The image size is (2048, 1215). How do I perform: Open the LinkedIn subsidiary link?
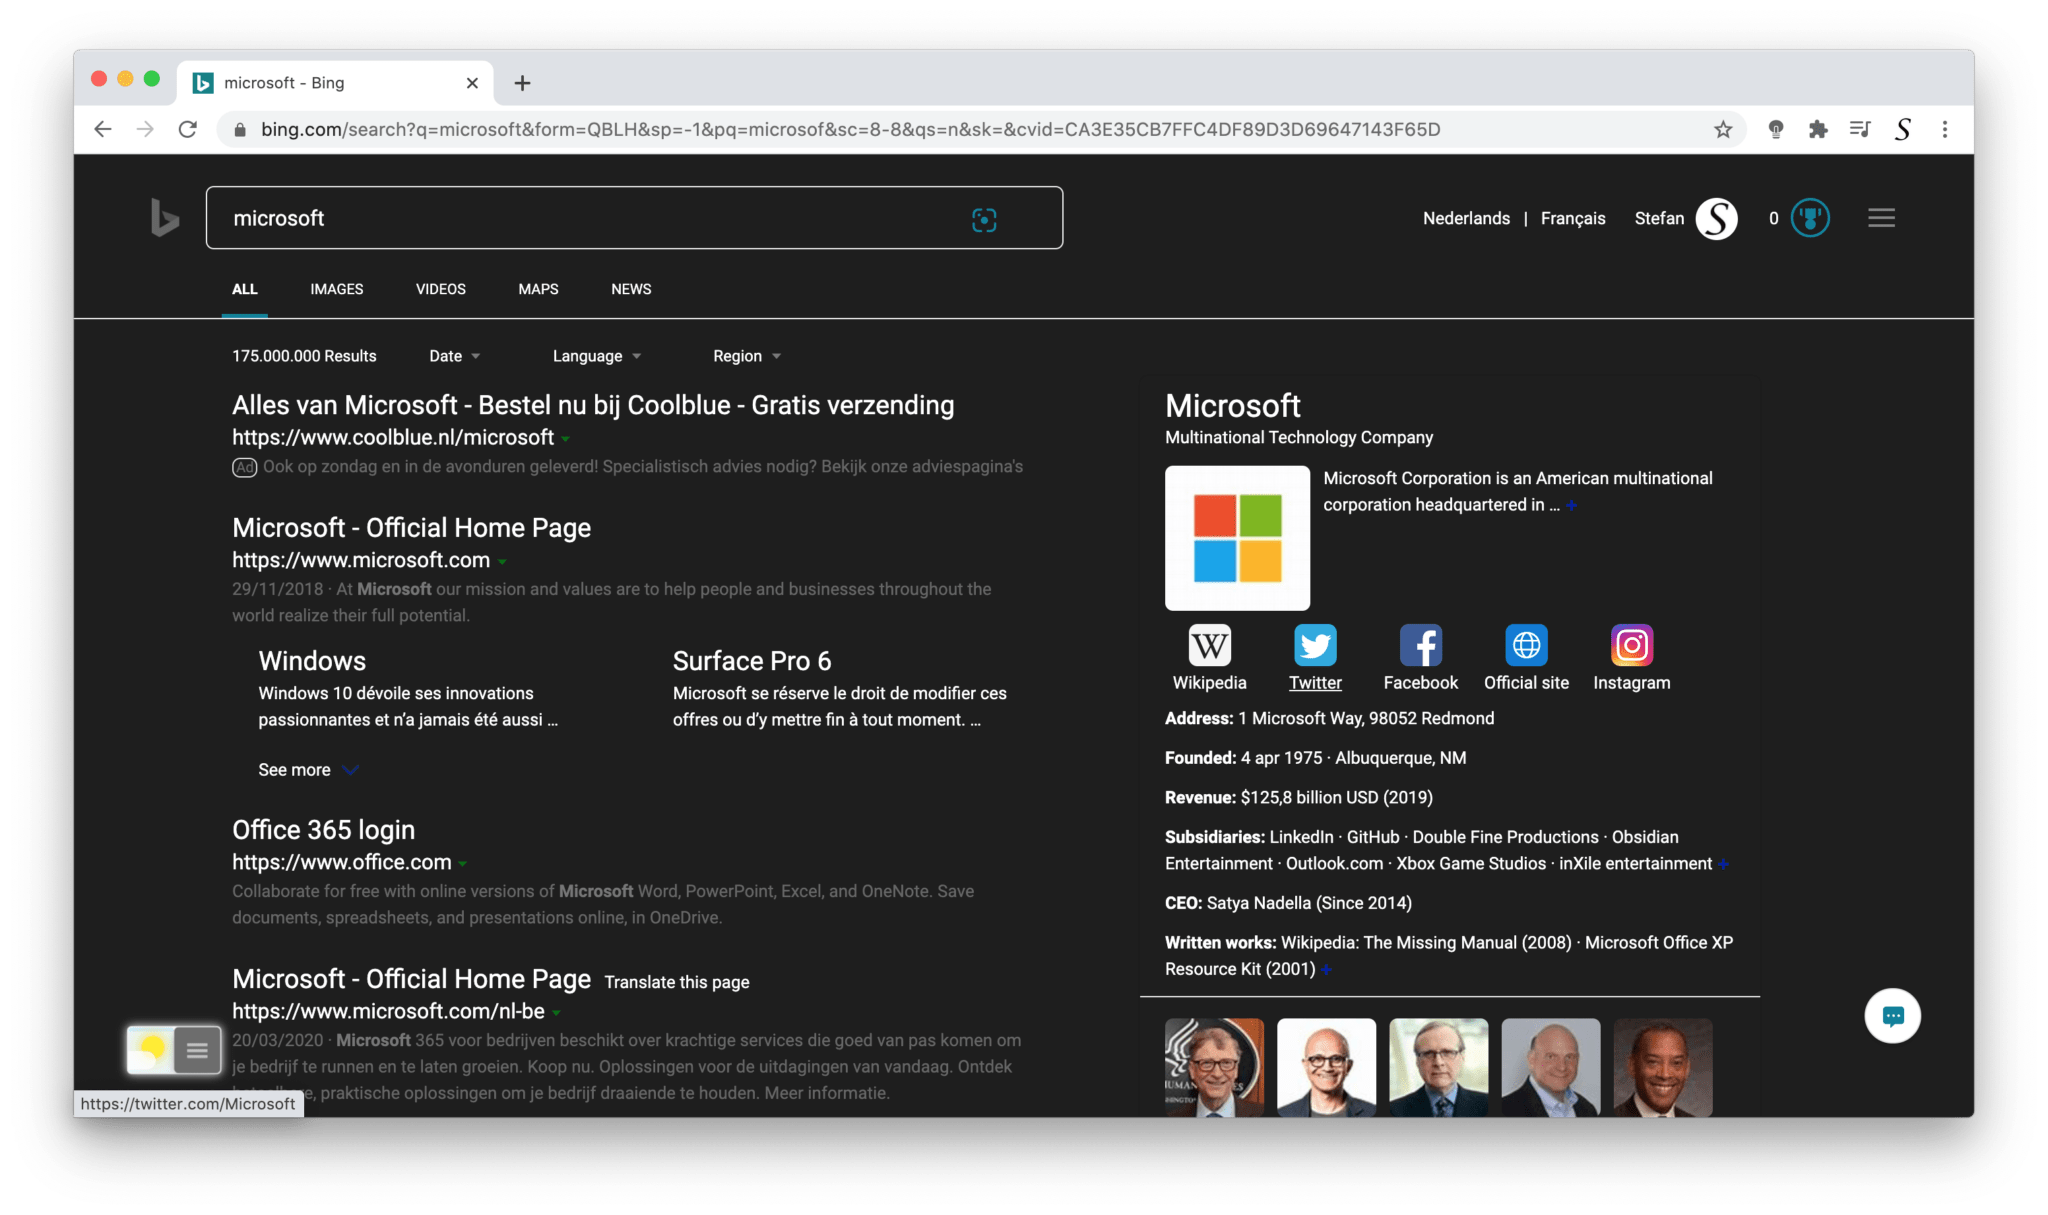[1301, 837]
